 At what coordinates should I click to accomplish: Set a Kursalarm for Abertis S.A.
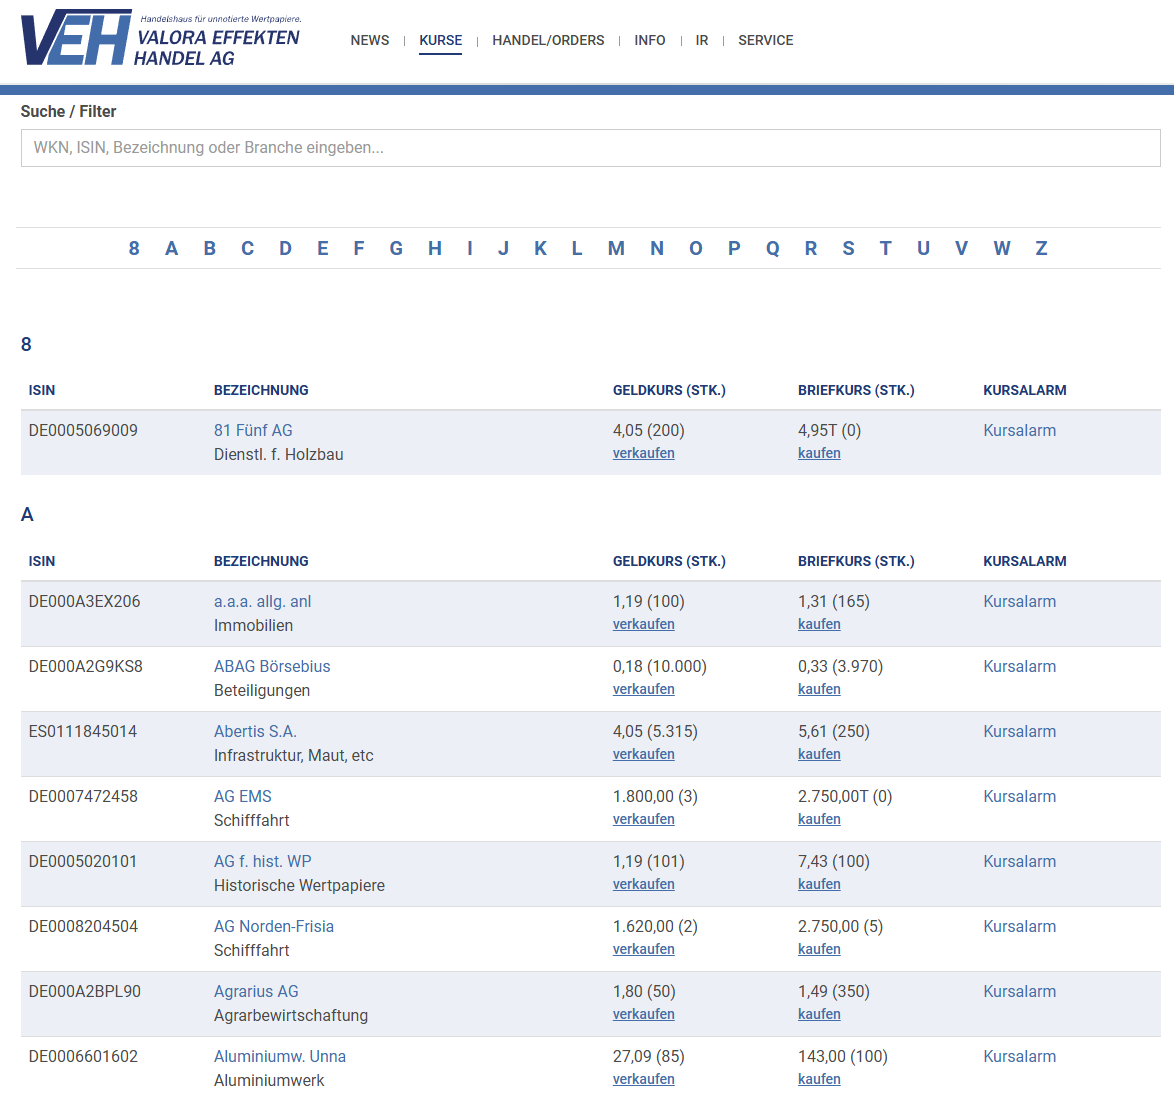[x=1019, y=731]
